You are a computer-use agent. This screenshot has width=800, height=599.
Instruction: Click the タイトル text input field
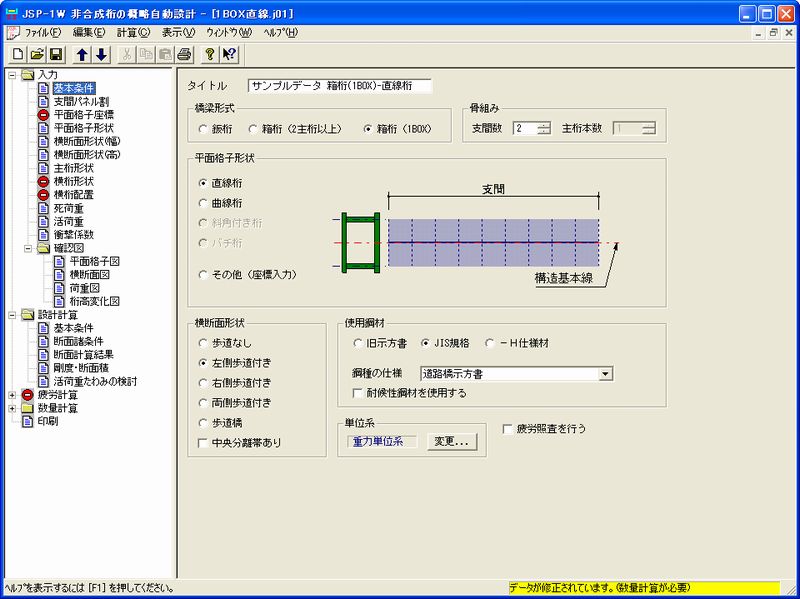(339, 86)
